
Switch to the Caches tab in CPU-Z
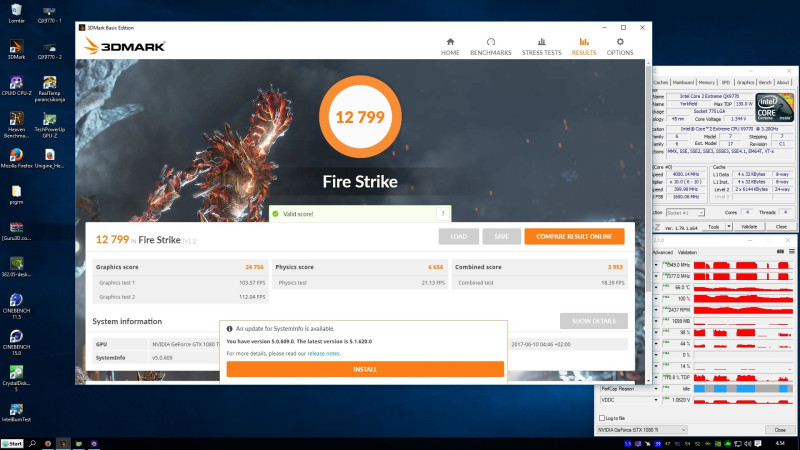click(661, 82)
